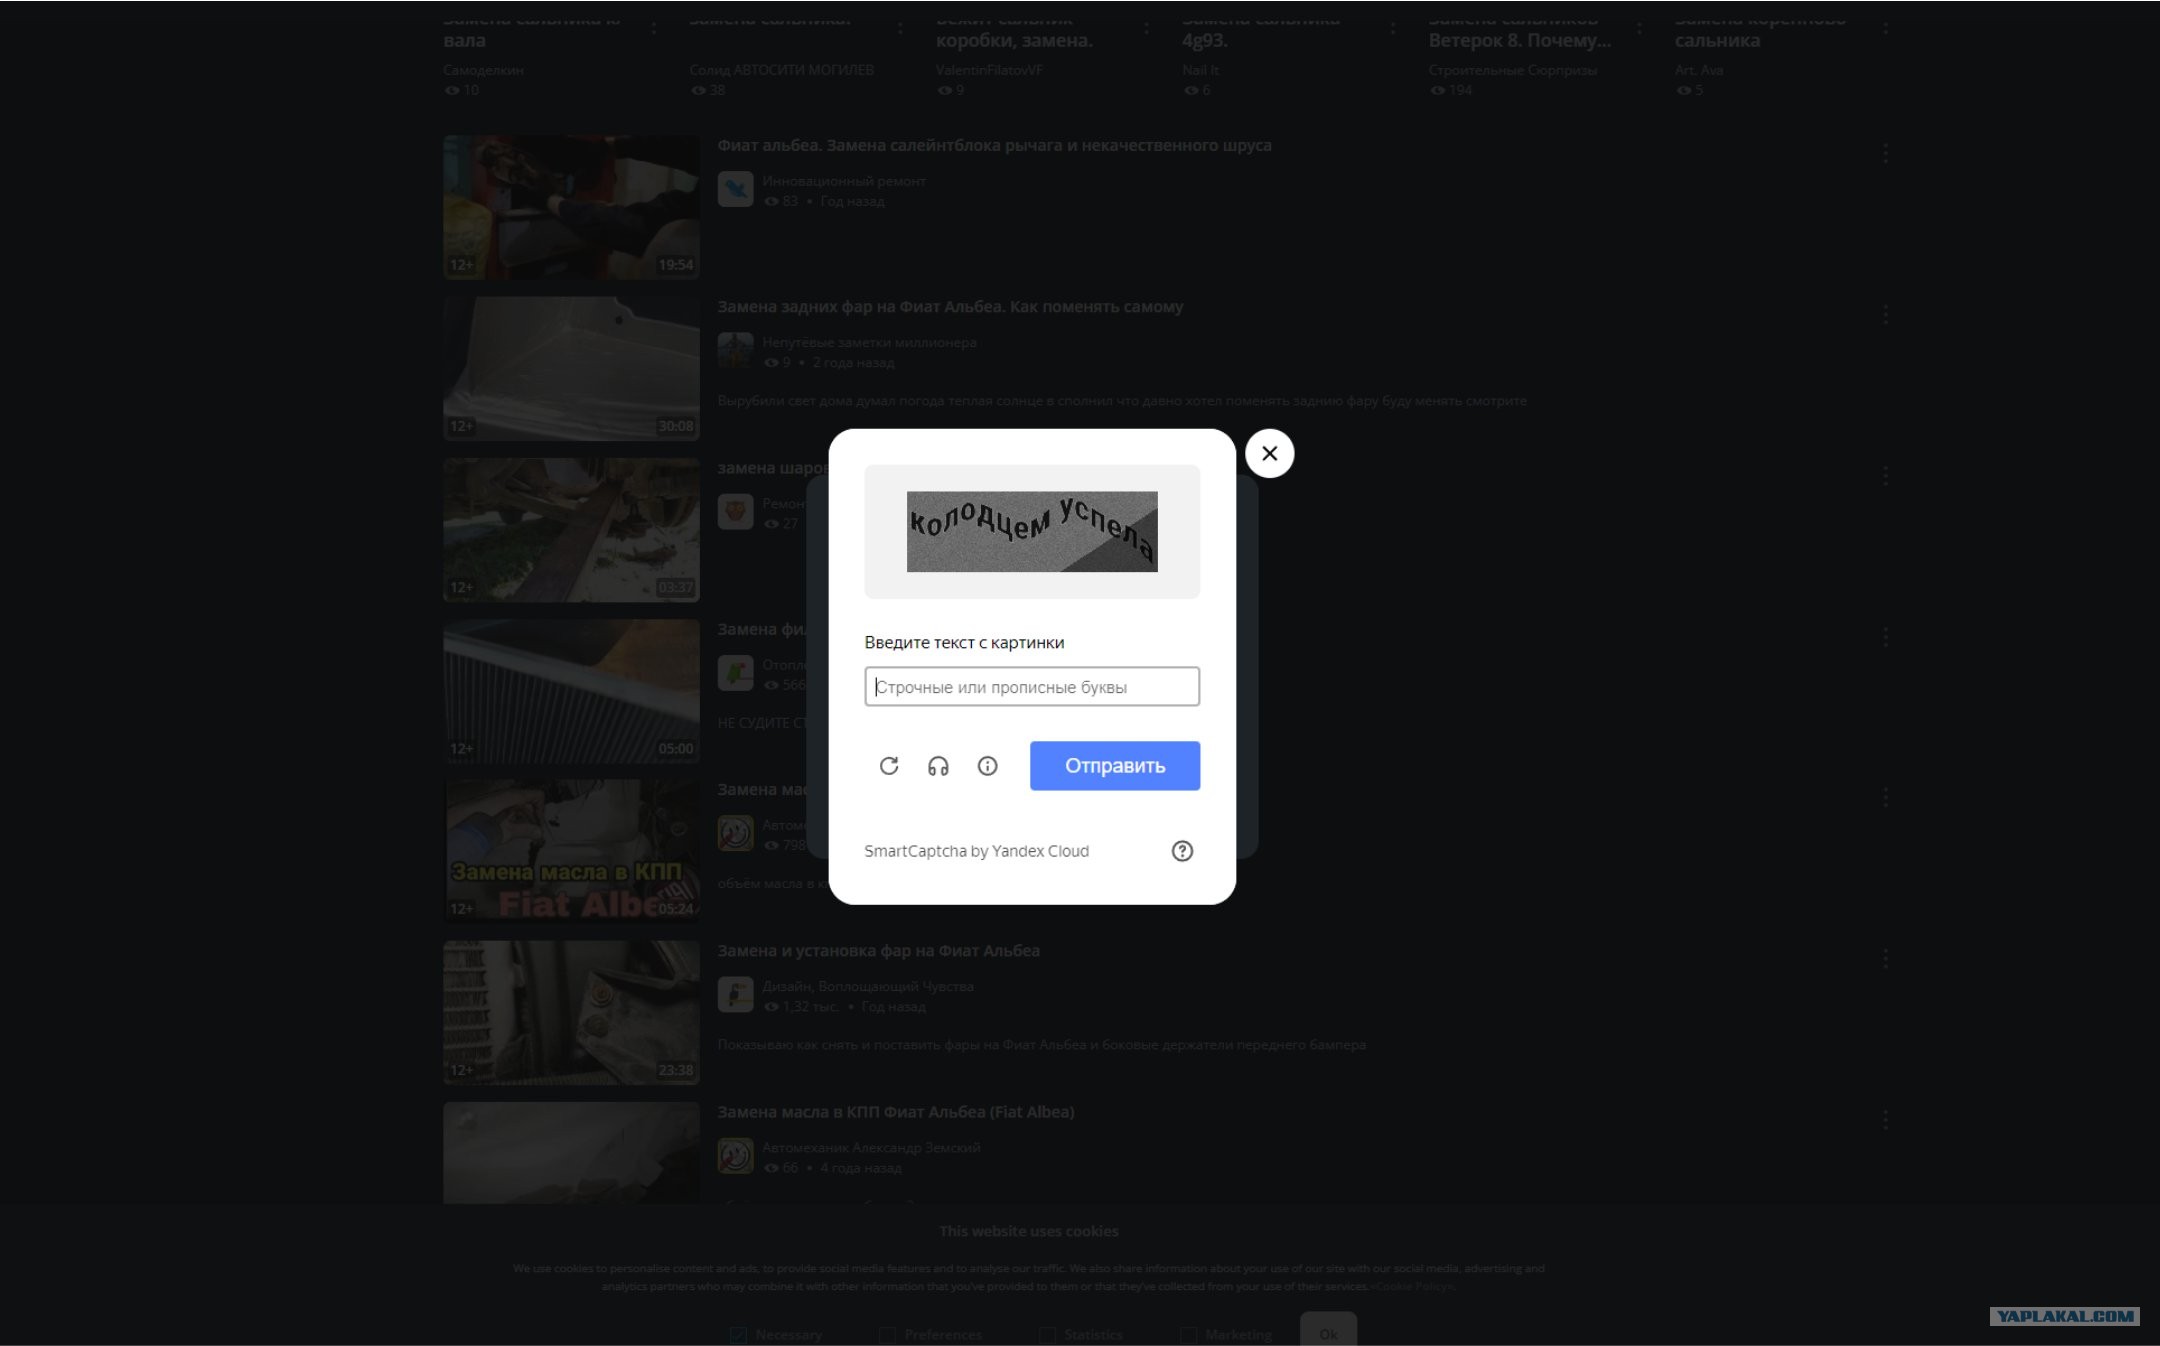Open the three-dot menu for the 05:00 video row
This screenshot has width=2160, height=1346.
tap(1885, 637)
